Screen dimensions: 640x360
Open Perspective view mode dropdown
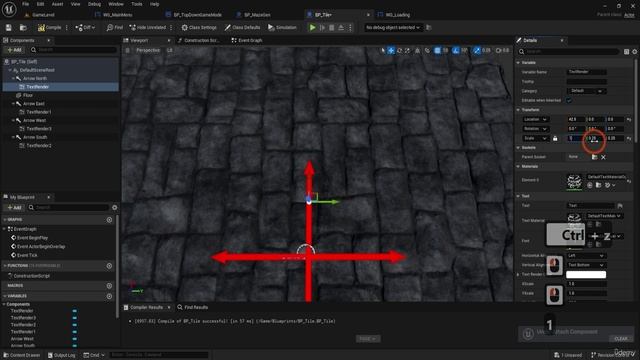[148, 50]
